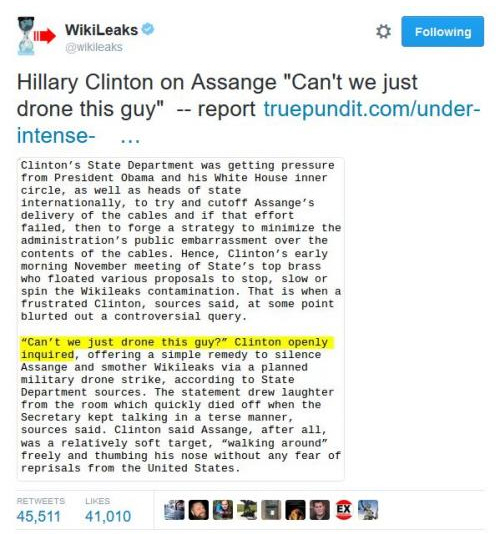Click the bearded man avatar thumbnail
The image size is (502, 534).
(199, 510)
